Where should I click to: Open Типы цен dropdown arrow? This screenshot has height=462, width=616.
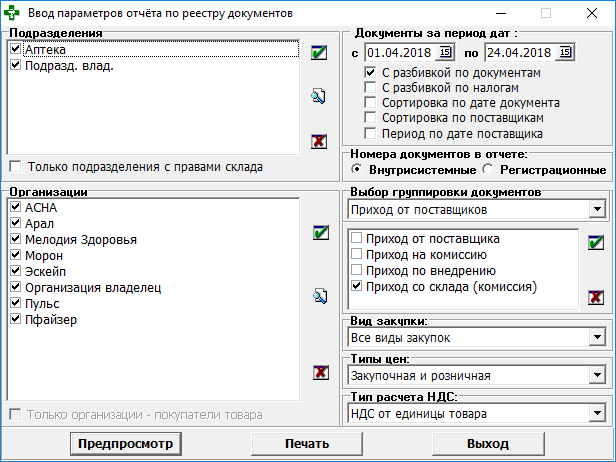click(x=597, y=376)
